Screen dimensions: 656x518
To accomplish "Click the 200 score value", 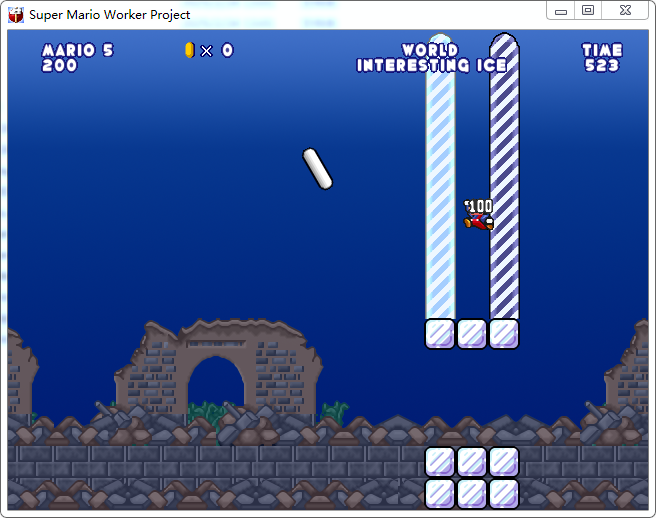I will [59, 65].
